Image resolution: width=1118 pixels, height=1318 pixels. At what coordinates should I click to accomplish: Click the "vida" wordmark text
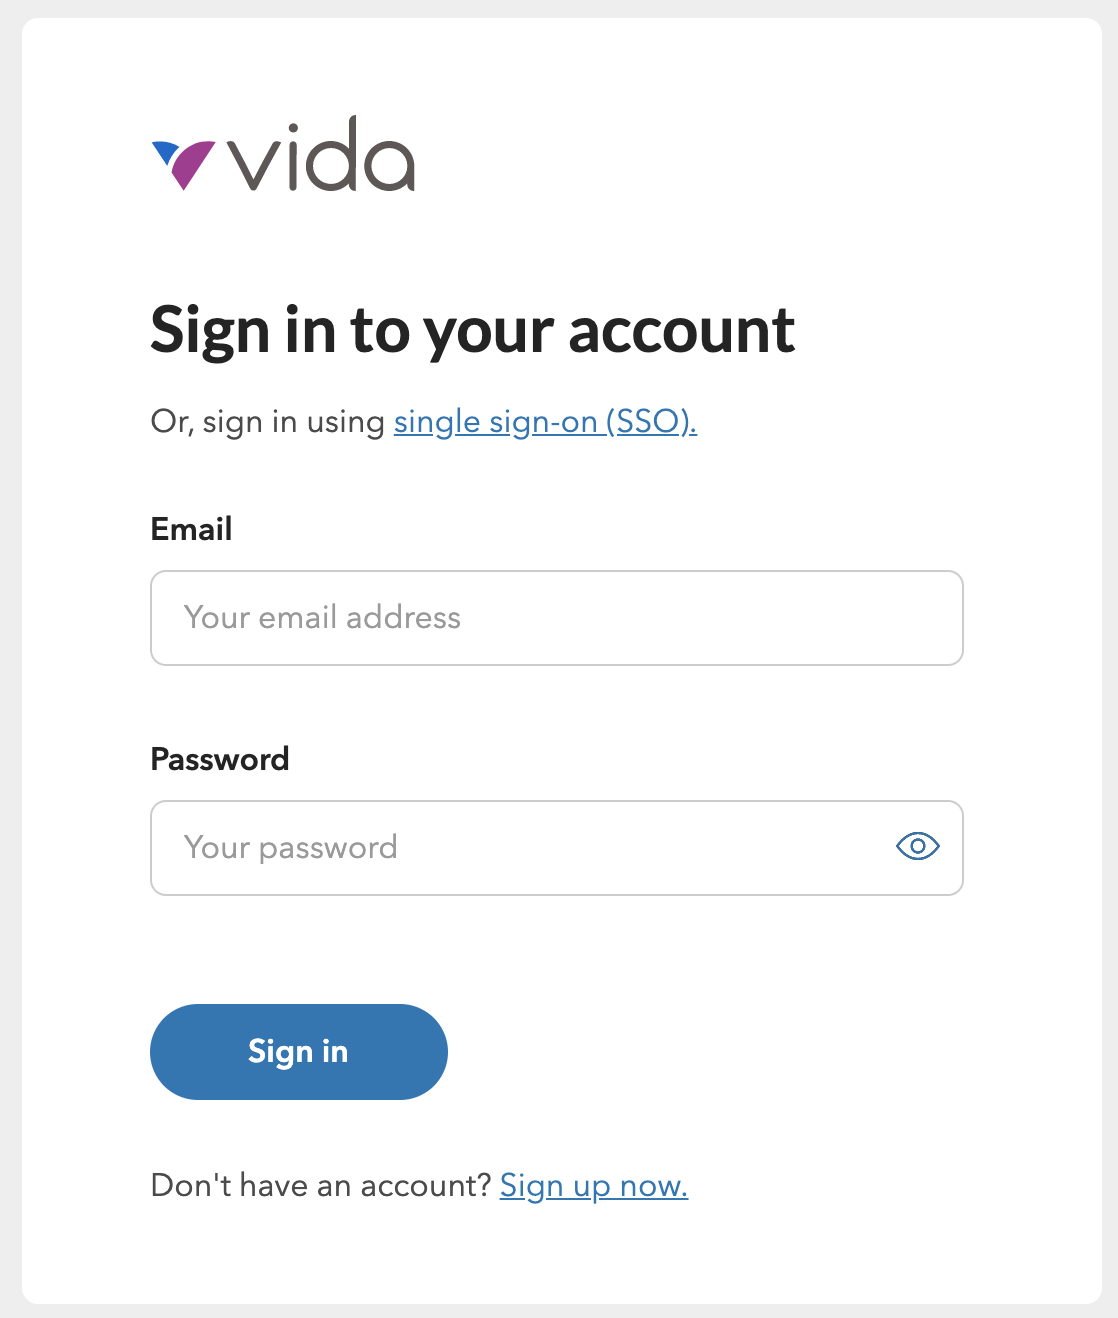[321, 157]
